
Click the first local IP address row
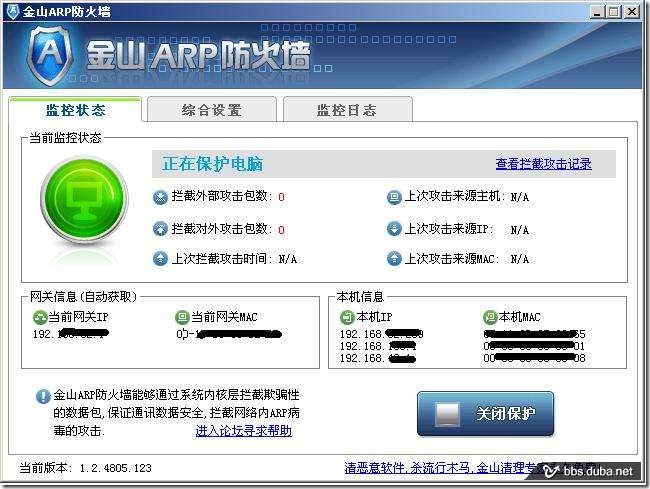pos(381,334)
